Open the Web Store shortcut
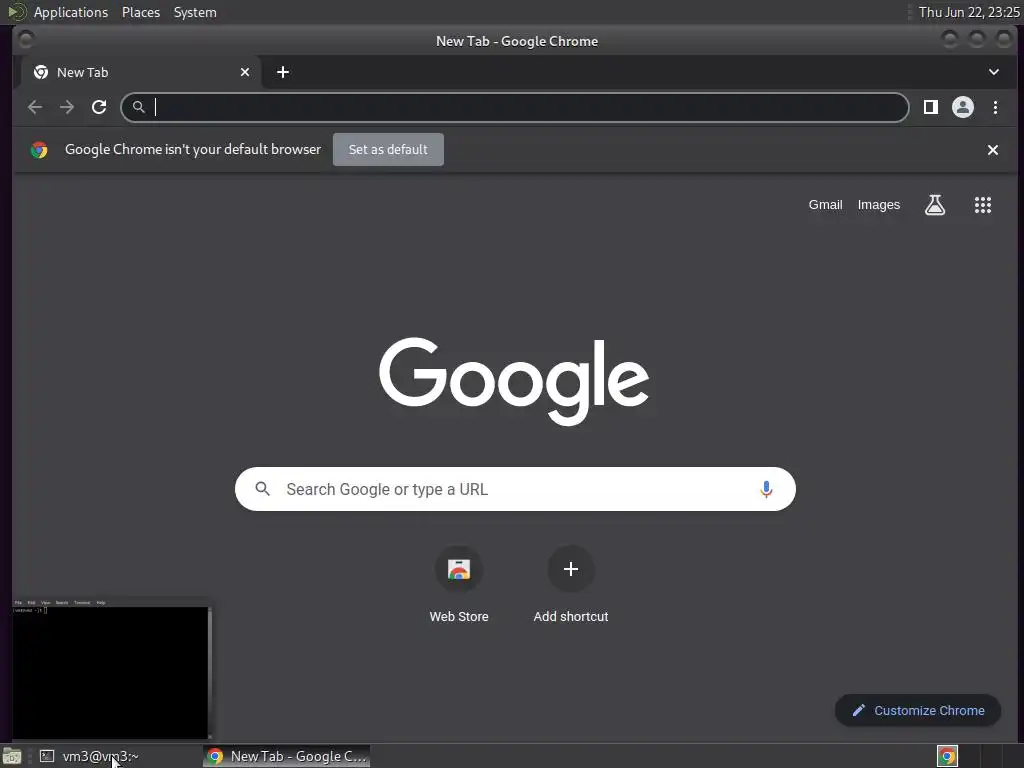The image size is (1024, 768). click(x=459, y=584)
